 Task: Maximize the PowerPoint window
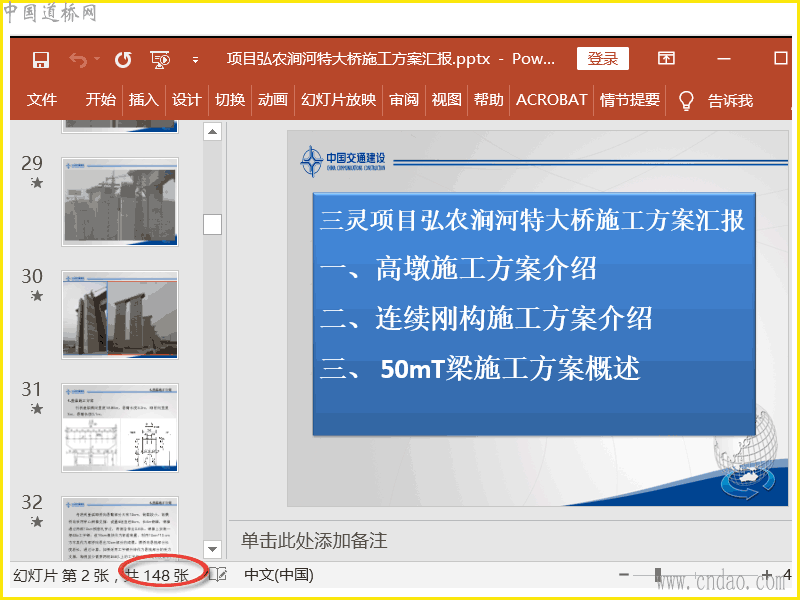pyautogui.click(x=781, y=58)
